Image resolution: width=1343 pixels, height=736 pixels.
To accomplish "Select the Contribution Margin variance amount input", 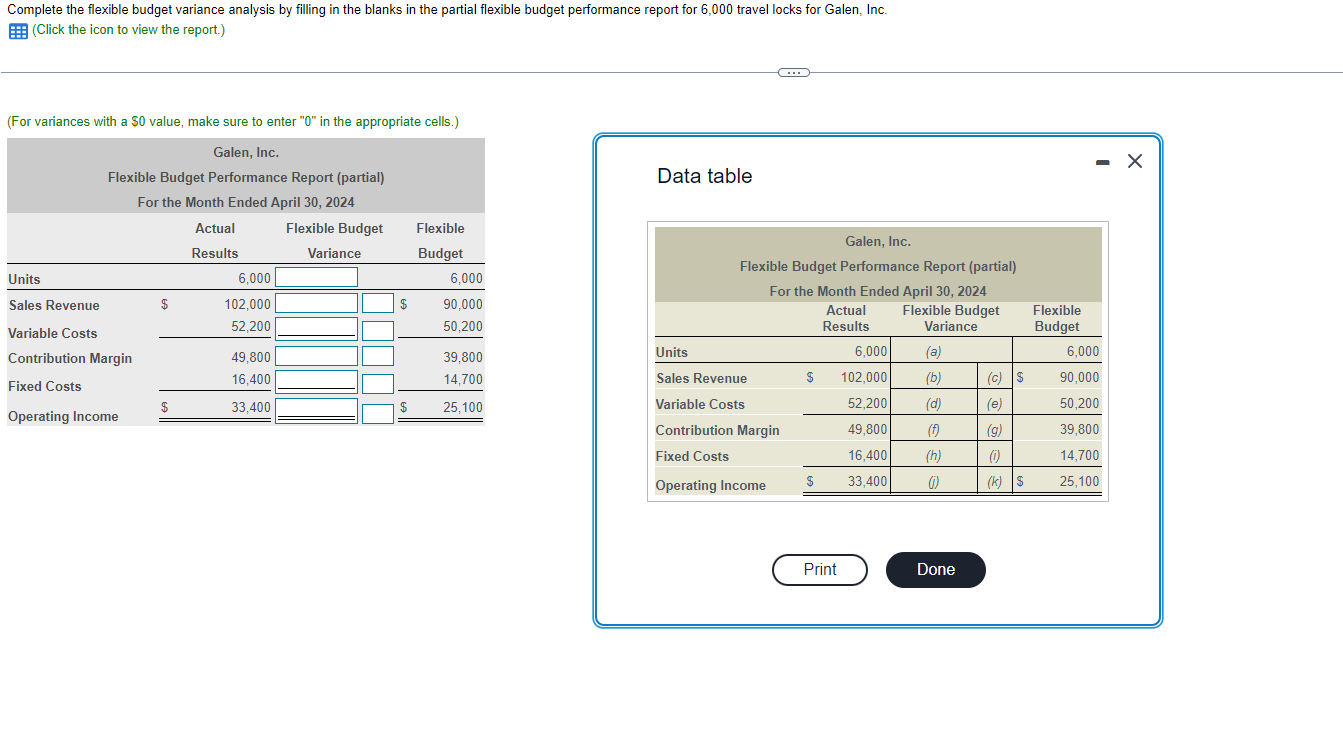I will click(316, 356).
